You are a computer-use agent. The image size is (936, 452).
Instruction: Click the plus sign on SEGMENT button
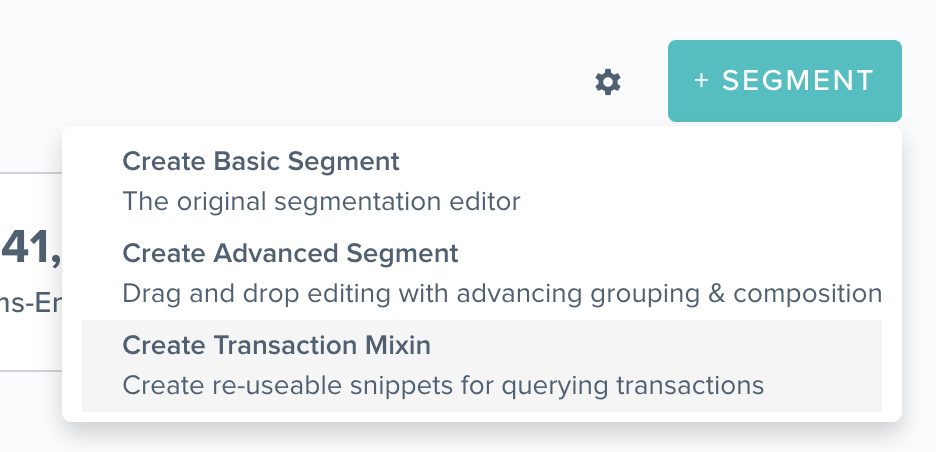pyautogui.click(x=701, y=81)
